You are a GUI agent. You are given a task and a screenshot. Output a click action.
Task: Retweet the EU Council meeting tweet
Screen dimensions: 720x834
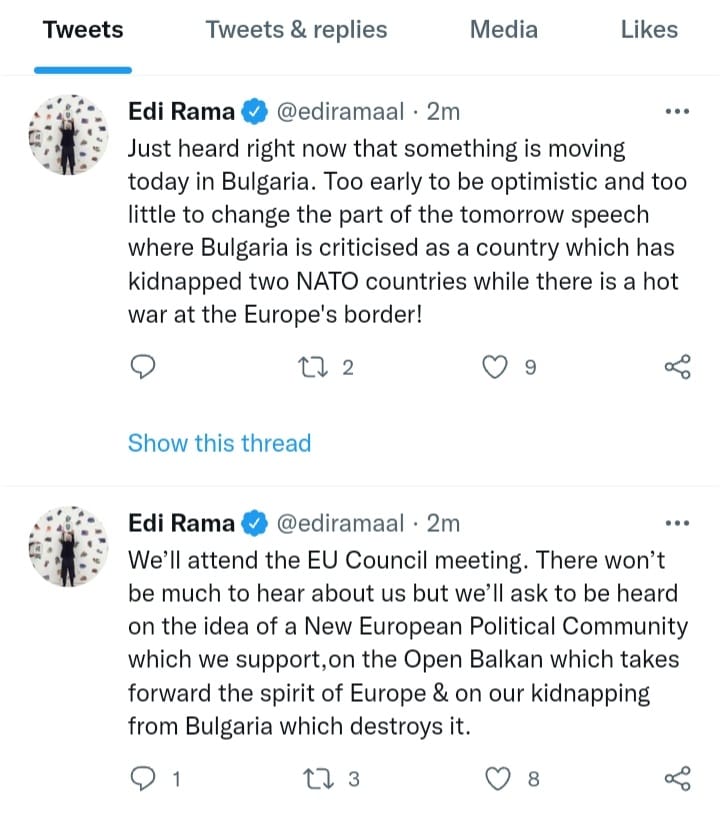[x=316, y=779]
